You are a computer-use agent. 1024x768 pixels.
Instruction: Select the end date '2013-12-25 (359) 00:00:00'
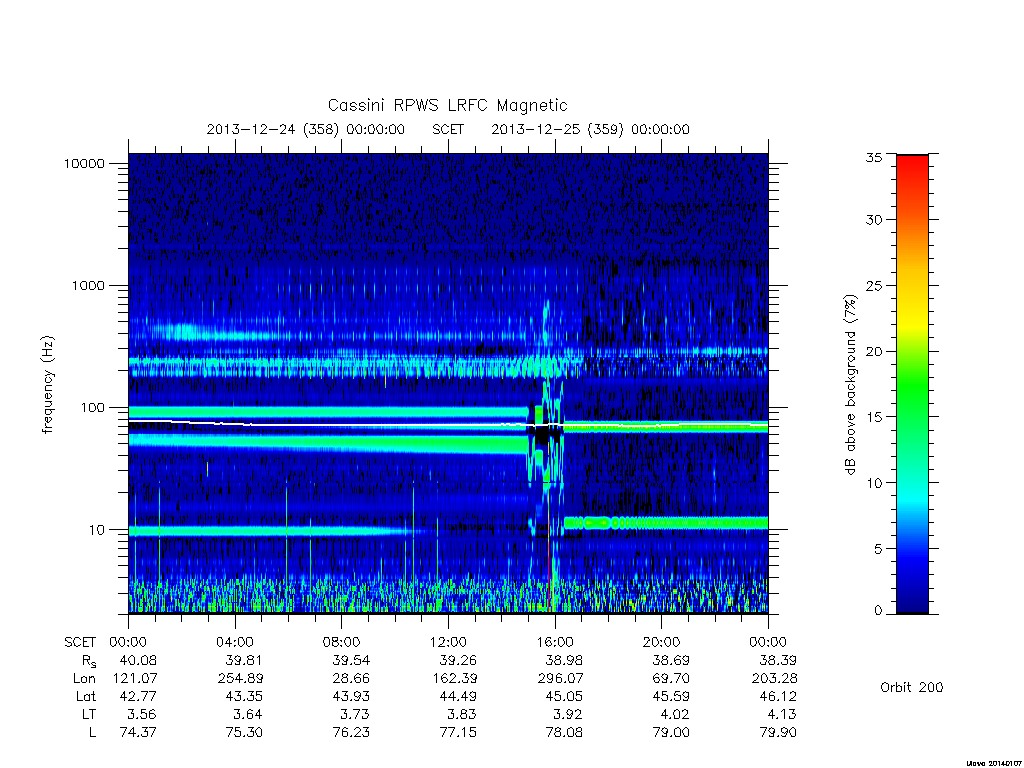(x=590, y=129)
